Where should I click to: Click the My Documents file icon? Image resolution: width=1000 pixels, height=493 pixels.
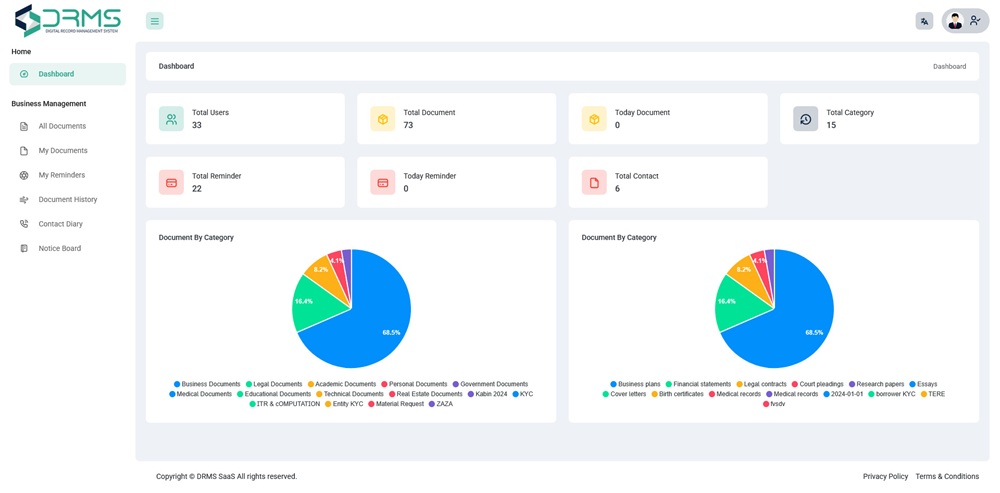pos(24,151)
